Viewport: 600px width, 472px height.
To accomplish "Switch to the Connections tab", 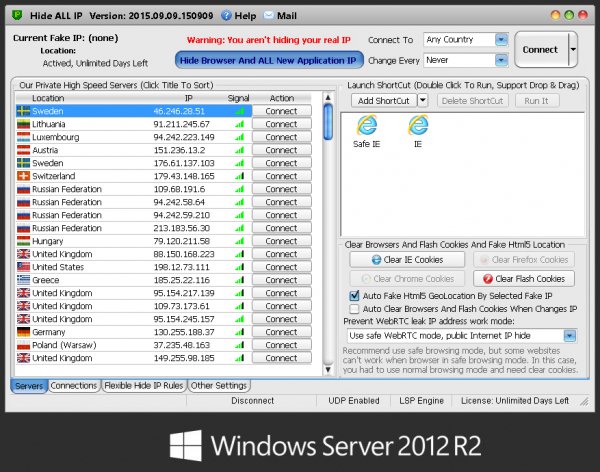I will pyautogui.click(x=74, y=385).
